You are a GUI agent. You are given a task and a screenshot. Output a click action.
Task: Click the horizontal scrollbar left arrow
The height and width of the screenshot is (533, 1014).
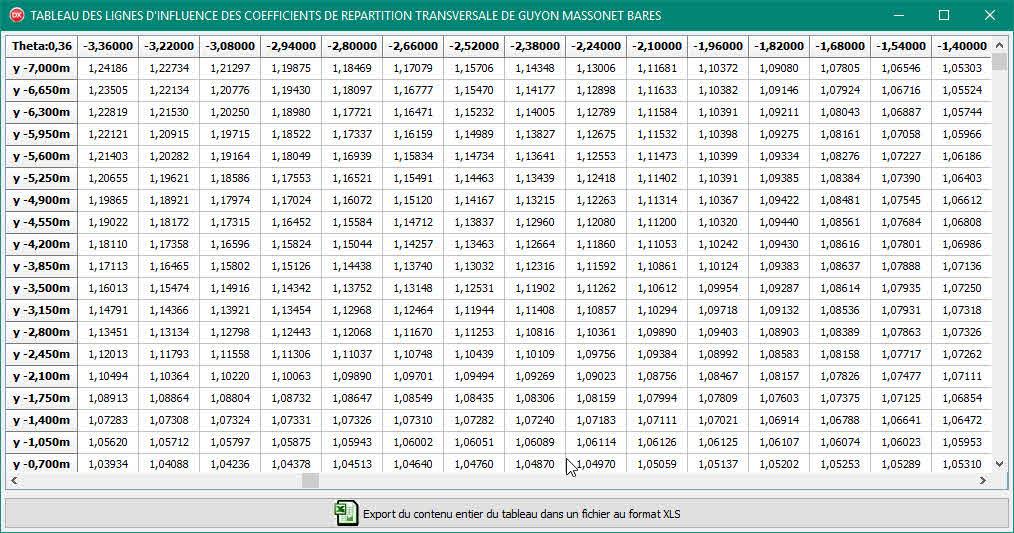click(14, 481)
